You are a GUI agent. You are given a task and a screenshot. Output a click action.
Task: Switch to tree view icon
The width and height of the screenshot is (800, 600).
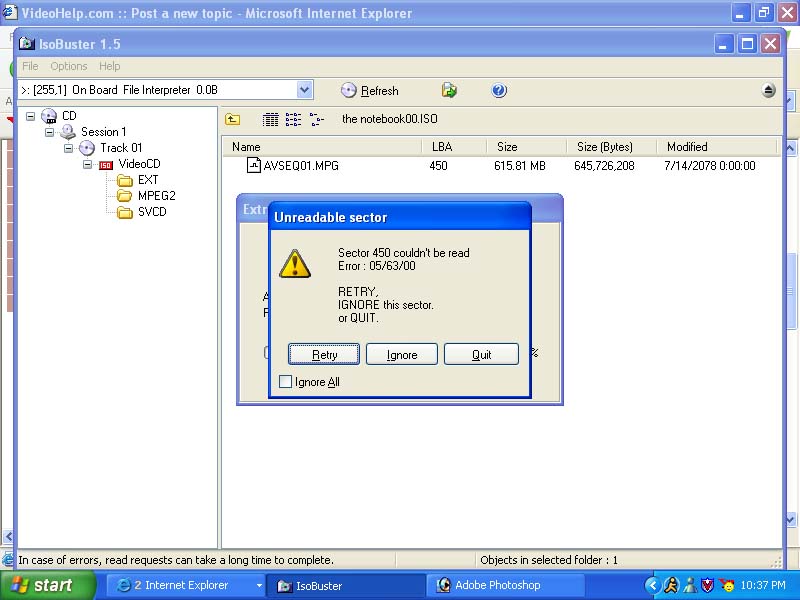[316, 119]
